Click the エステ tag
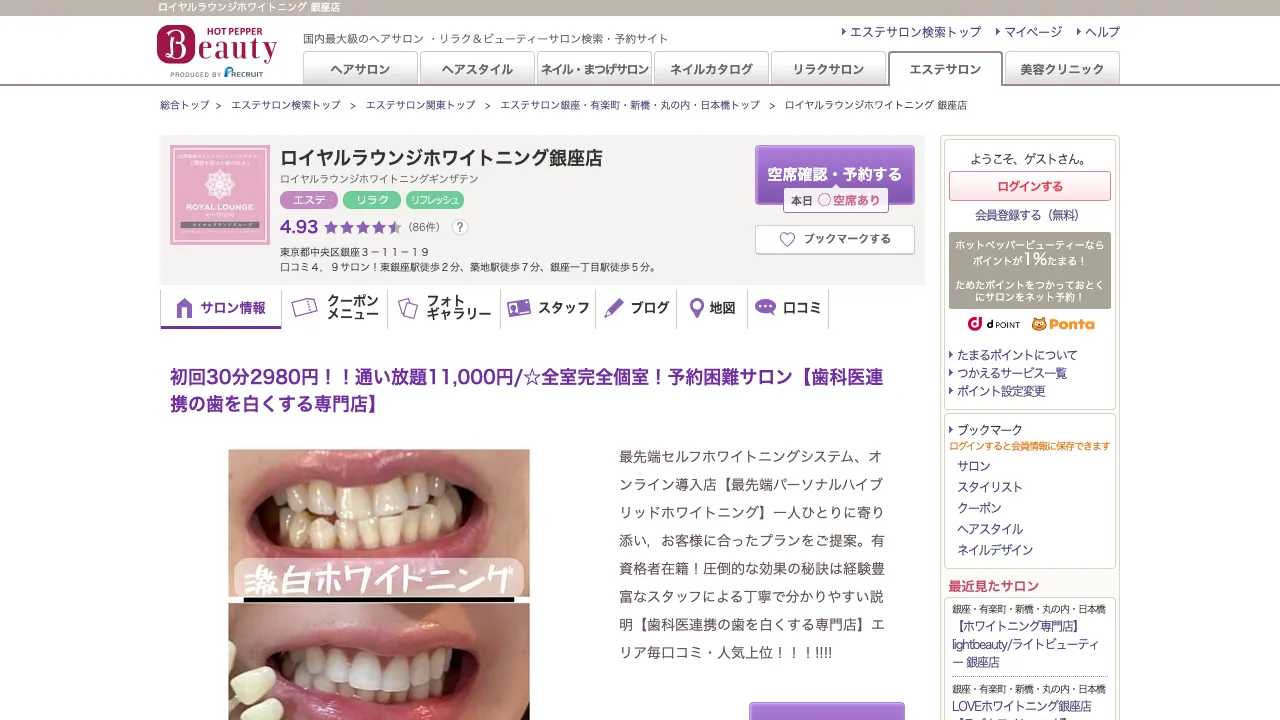1280x720 pixels. [309, 200]
